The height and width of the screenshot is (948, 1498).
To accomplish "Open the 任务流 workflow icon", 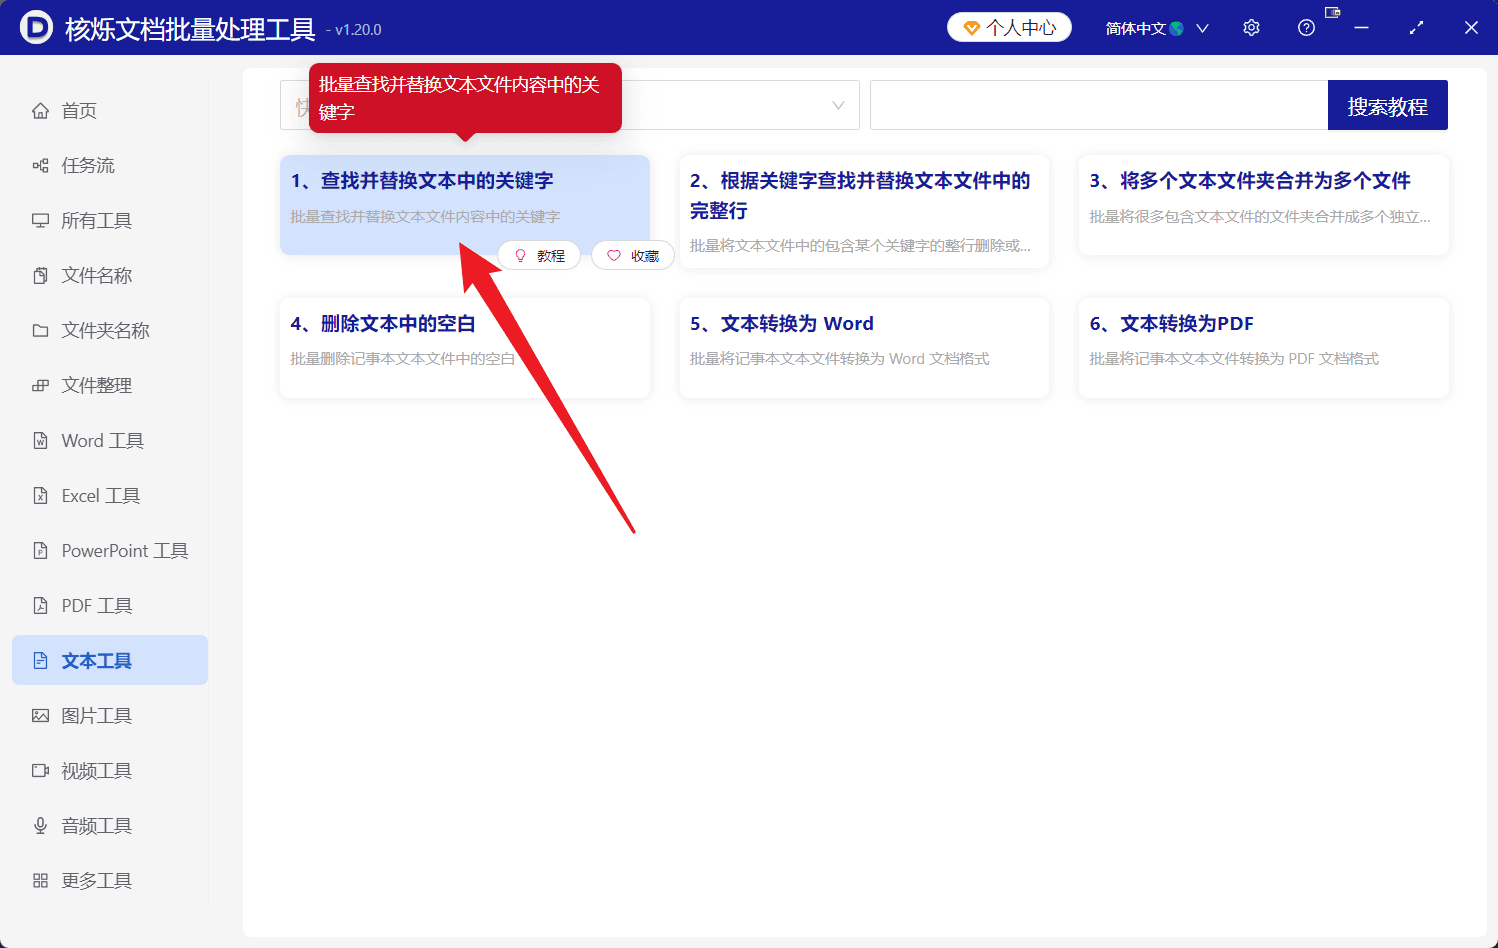I will [40, 165].
